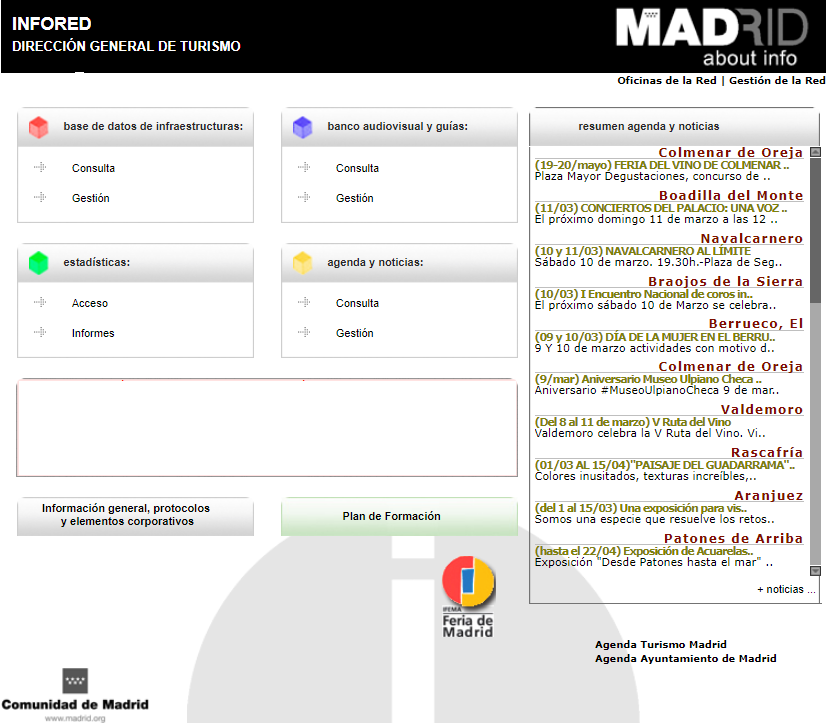Viewport: 840px width, 727px height.
Task: Open the IFEMA Feria de Madrid logo
Action: tap(468, 597)
